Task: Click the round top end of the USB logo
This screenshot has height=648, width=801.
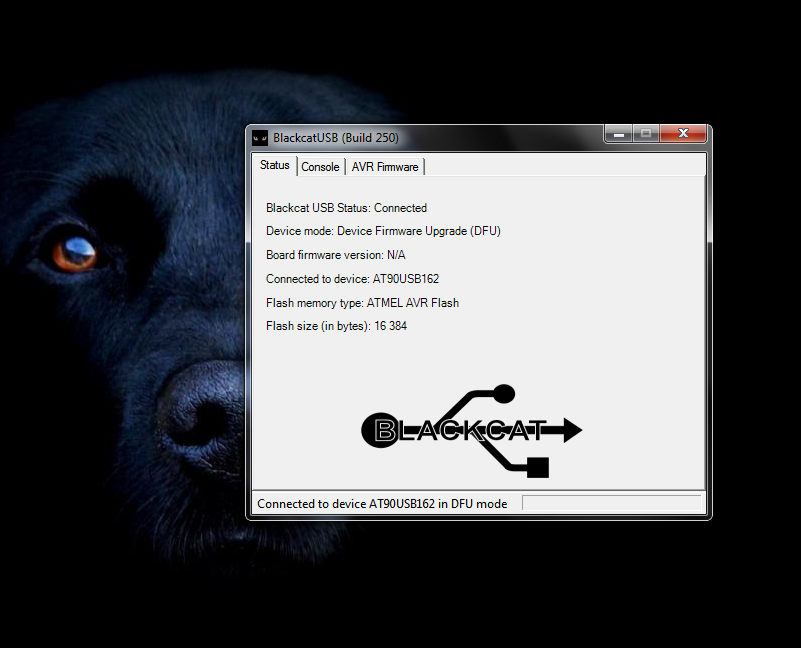Action: [504, 393]
